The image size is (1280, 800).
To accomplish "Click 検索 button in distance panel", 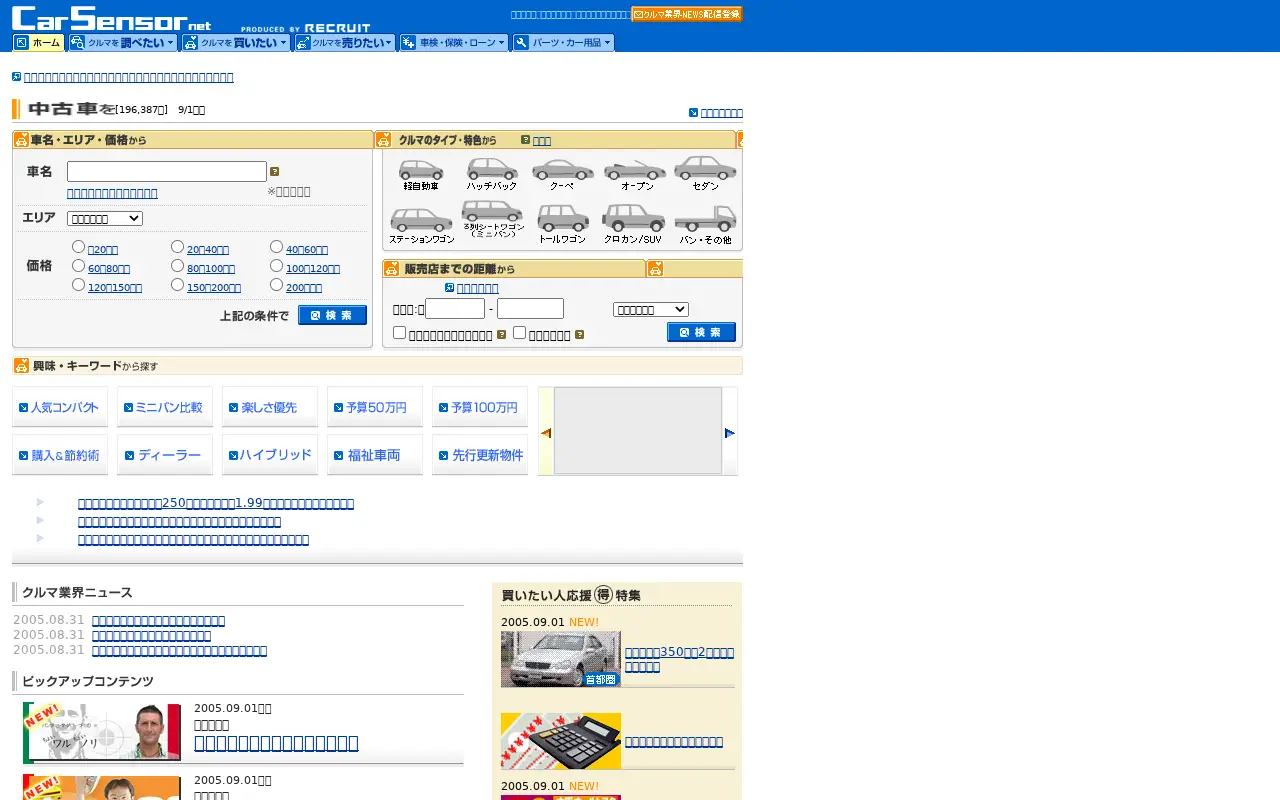I will click(x=701, y=332).
